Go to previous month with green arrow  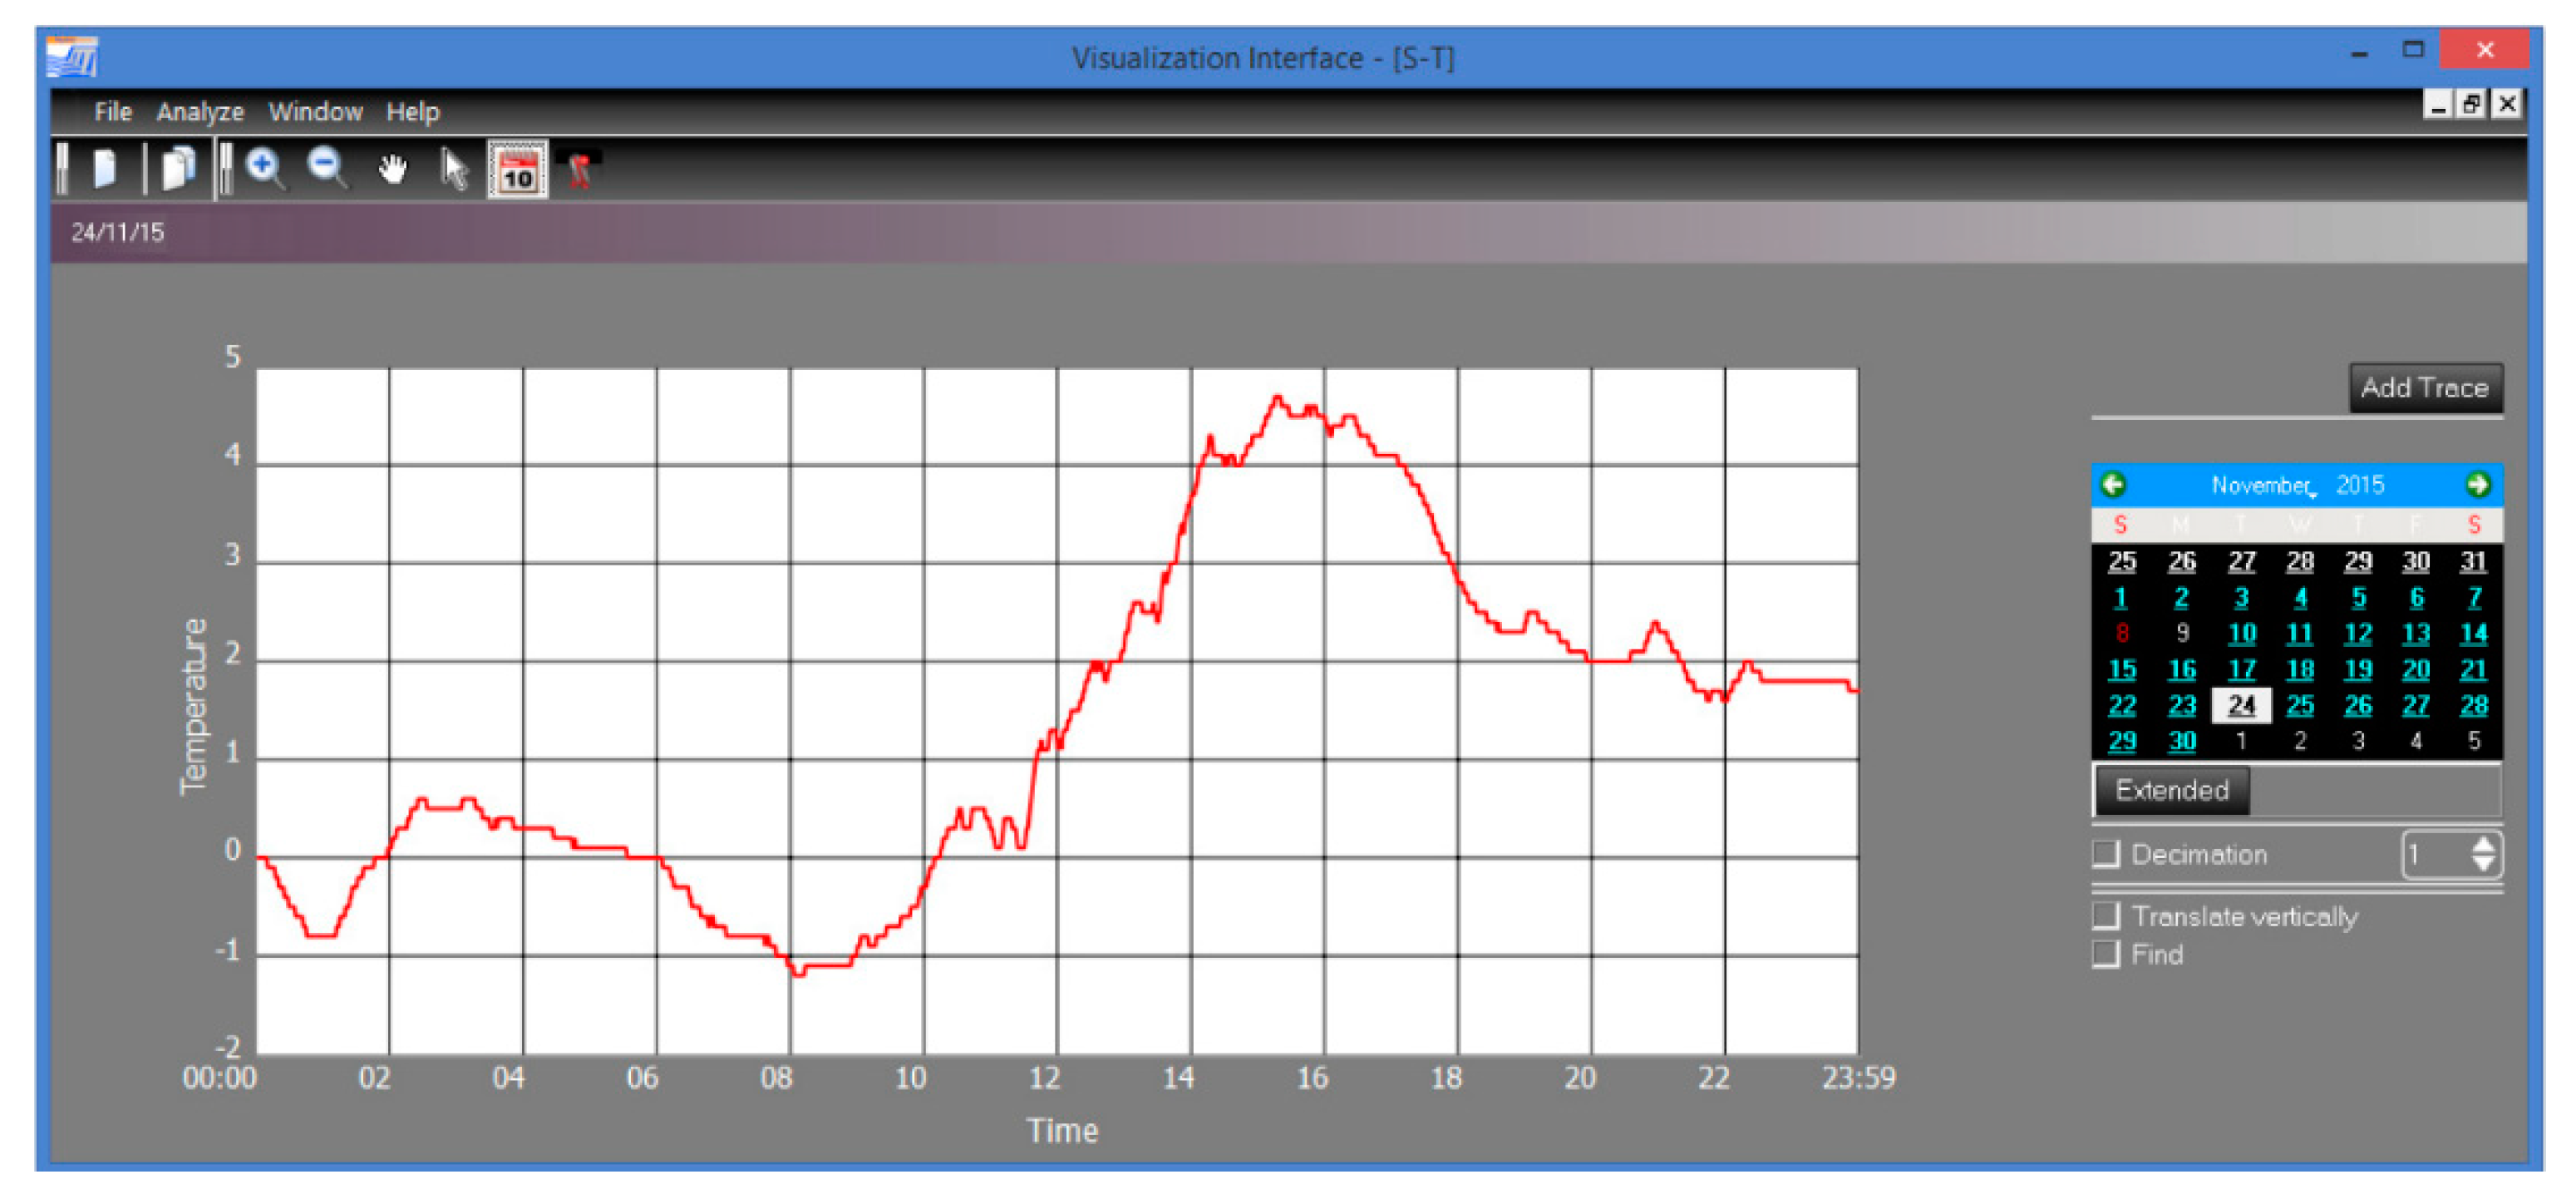tap(2113, 485)
